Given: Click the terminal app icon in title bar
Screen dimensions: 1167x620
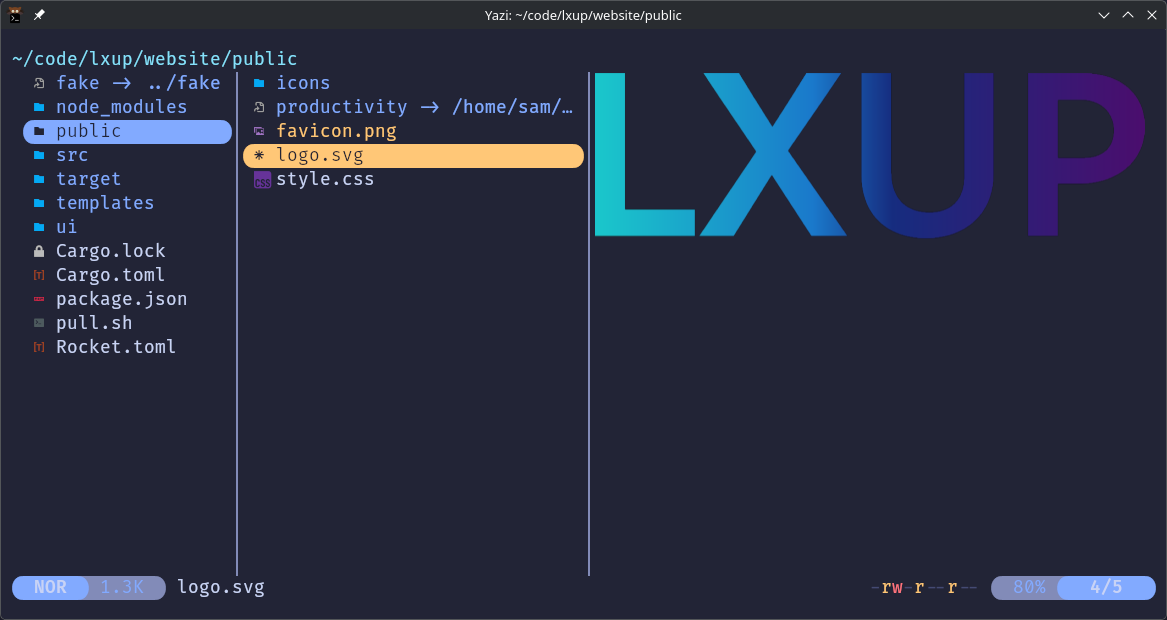Looking at the screenshot, I should (x=16, y=15).
